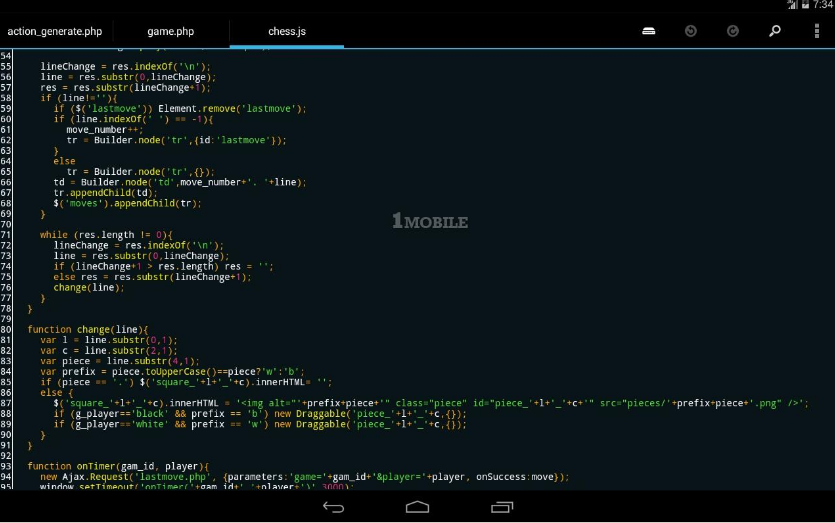Viewport: 835px width, 523px height.
Task: Switch to the game.php tab
Action: coord(171,31)
